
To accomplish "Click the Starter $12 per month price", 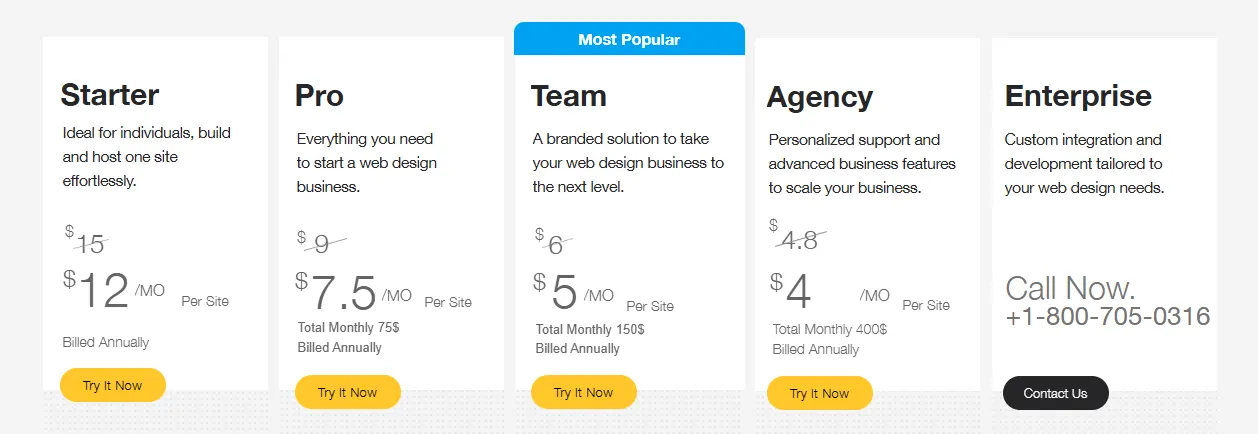I will (x=102, y=291).
